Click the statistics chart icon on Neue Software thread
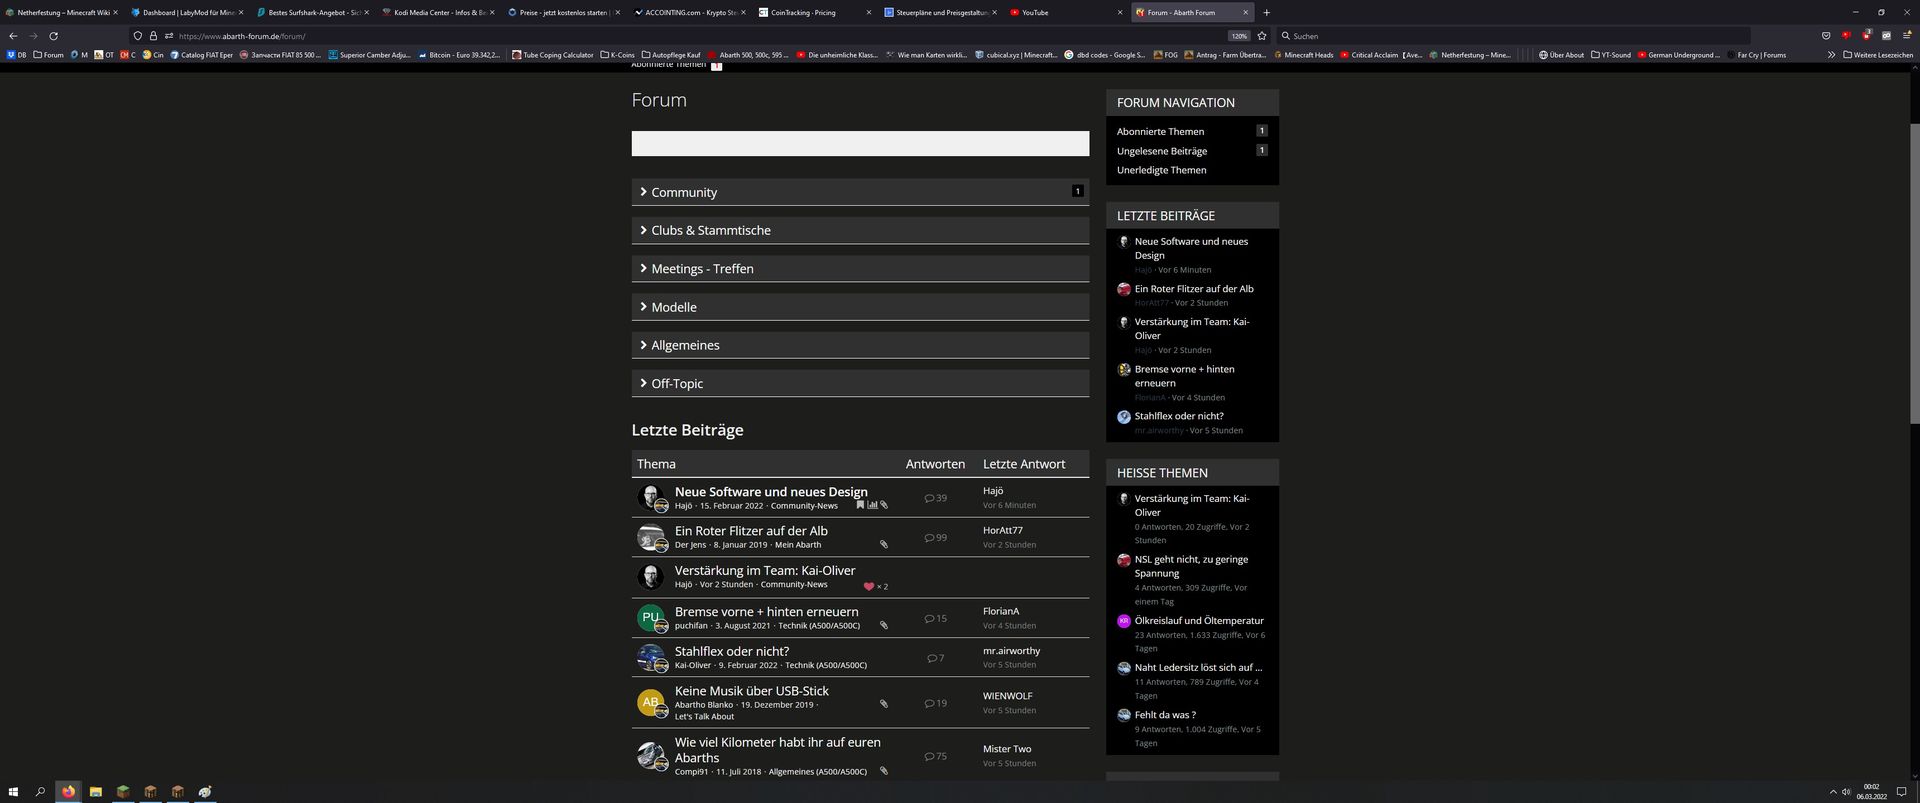 [872, 505]
